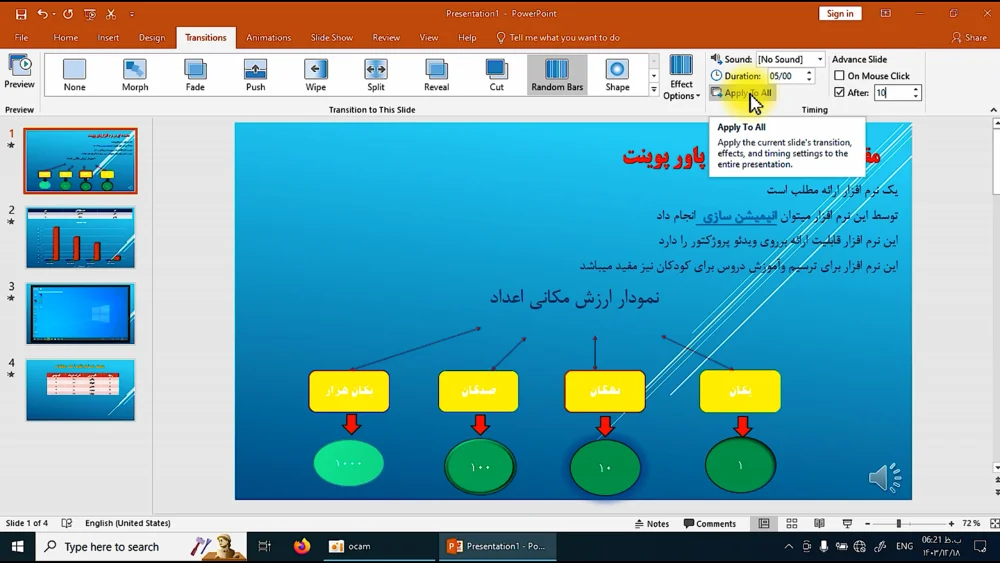The height and width of the screenshot is (563, 1000).
Task: Fit slide to current window icon
Action: [x=994, y=523]
